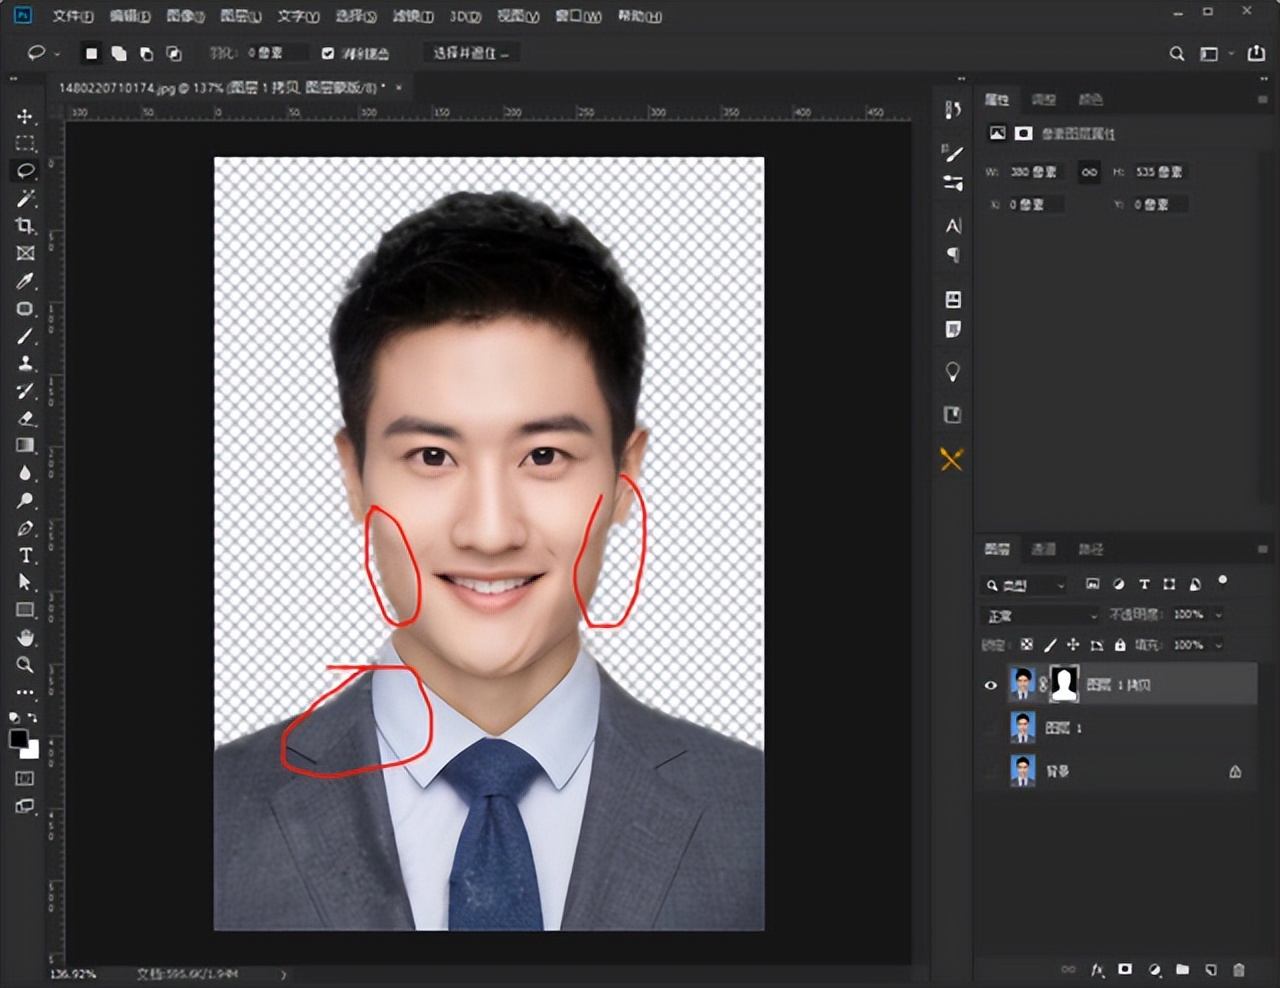Expand the layer opacity 100% dropdown
1280x988 pixels.
tap(1218, 614)
